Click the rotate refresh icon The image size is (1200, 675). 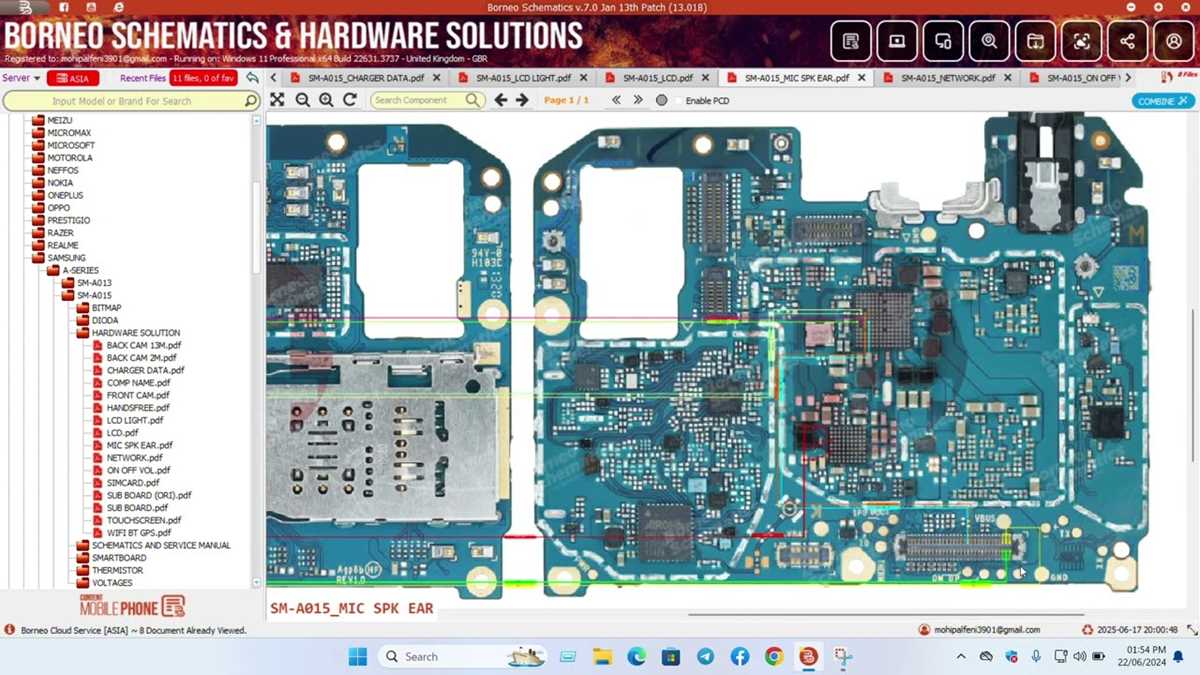[x=350, y=100]
